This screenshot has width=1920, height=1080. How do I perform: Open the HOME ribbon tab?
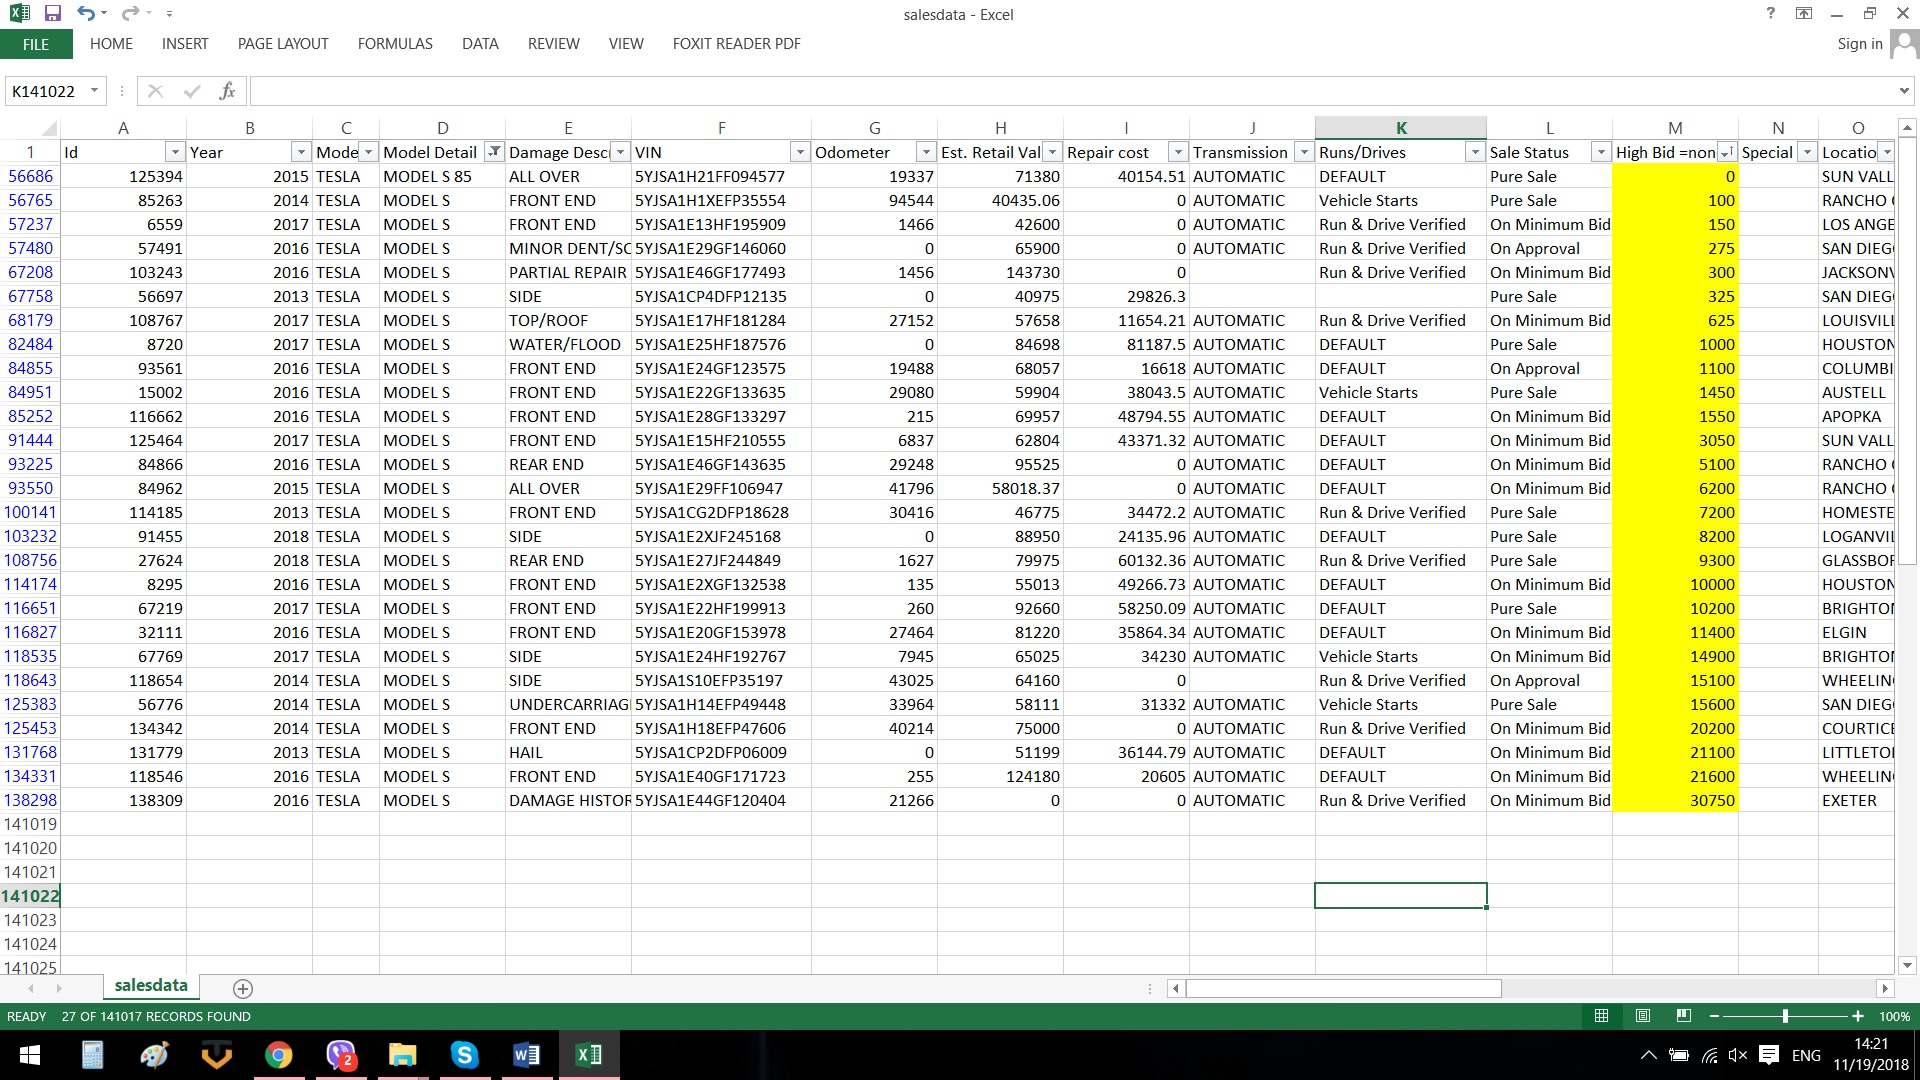111,44
